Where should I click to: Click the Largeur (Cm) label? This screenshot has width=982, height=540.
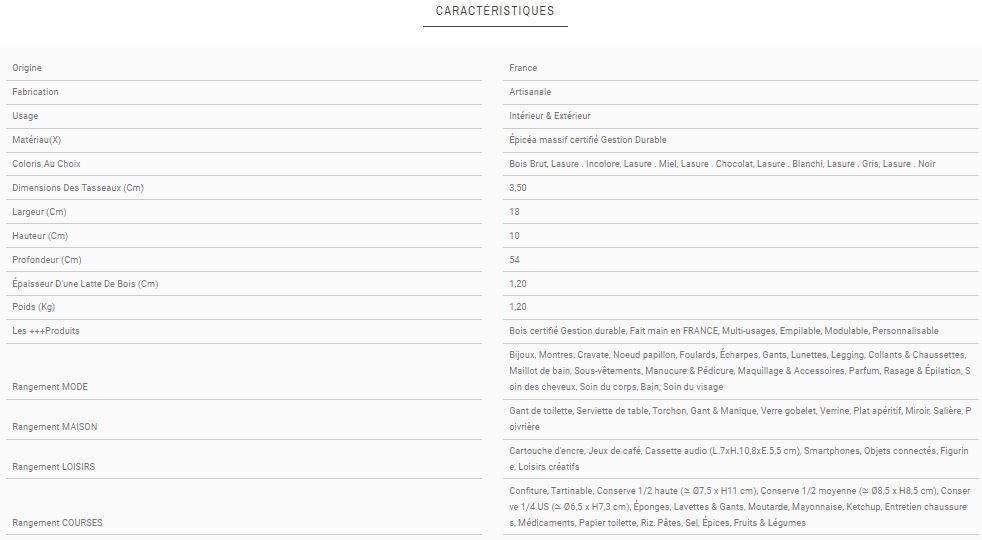39,212
